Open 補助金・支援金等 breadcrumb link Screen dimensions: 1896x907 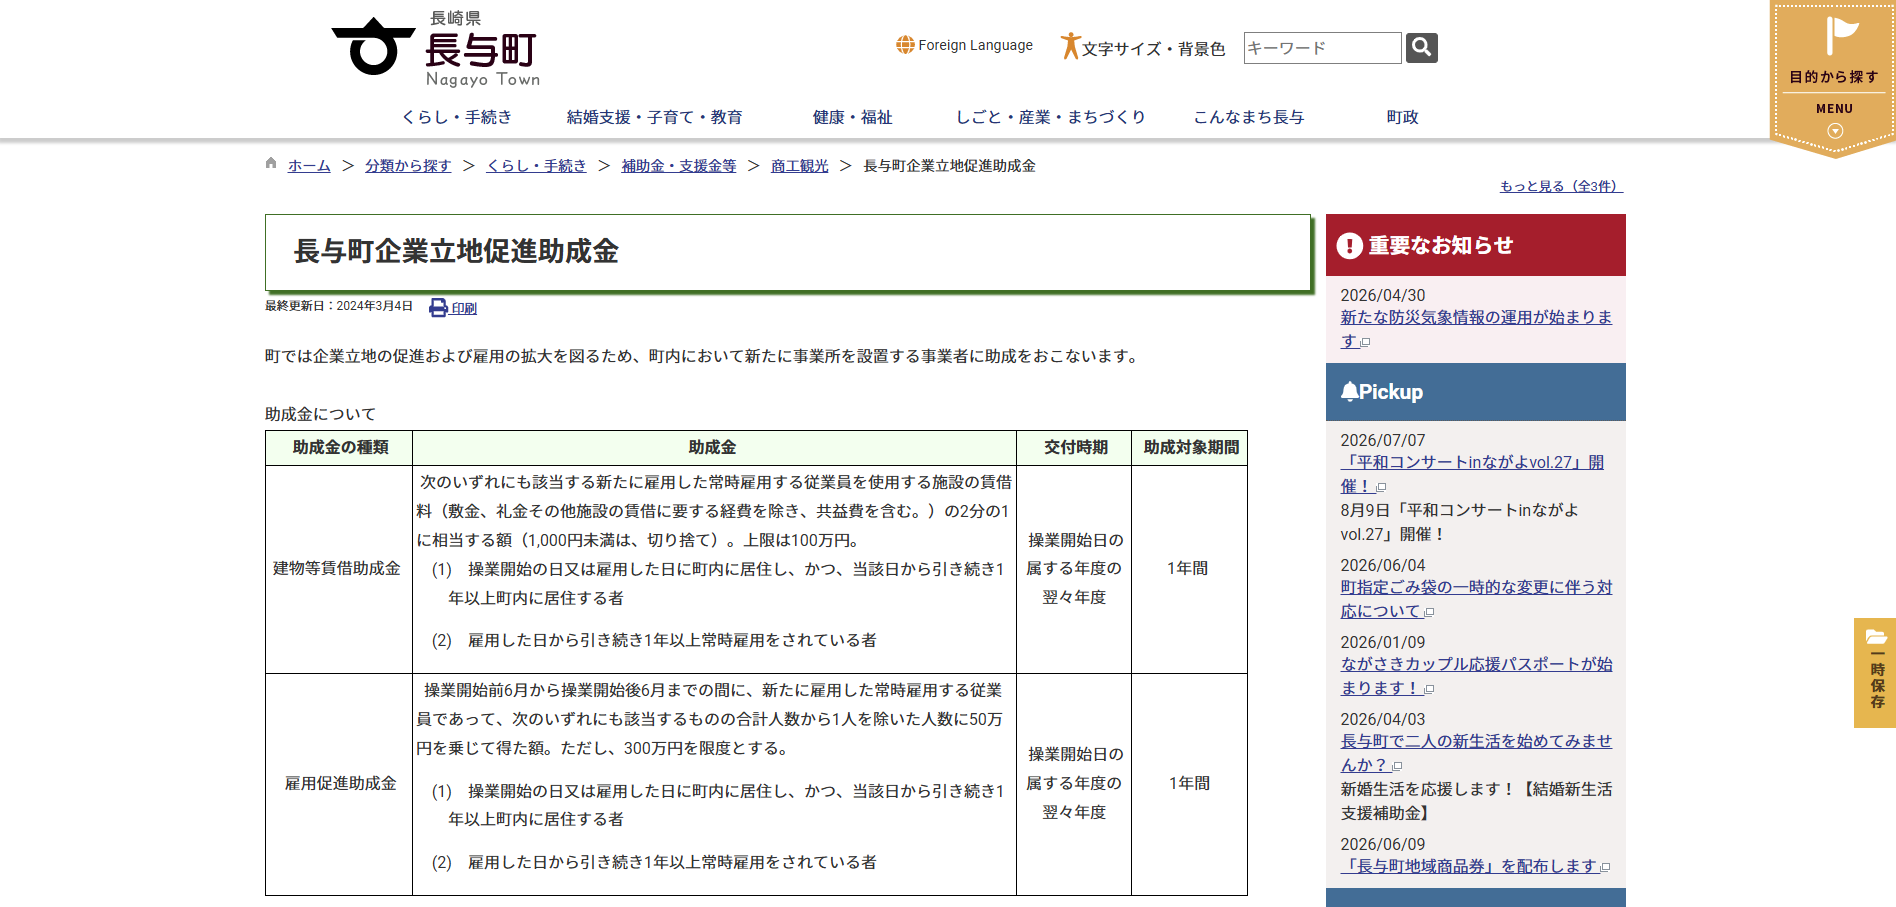click(679, 166)
